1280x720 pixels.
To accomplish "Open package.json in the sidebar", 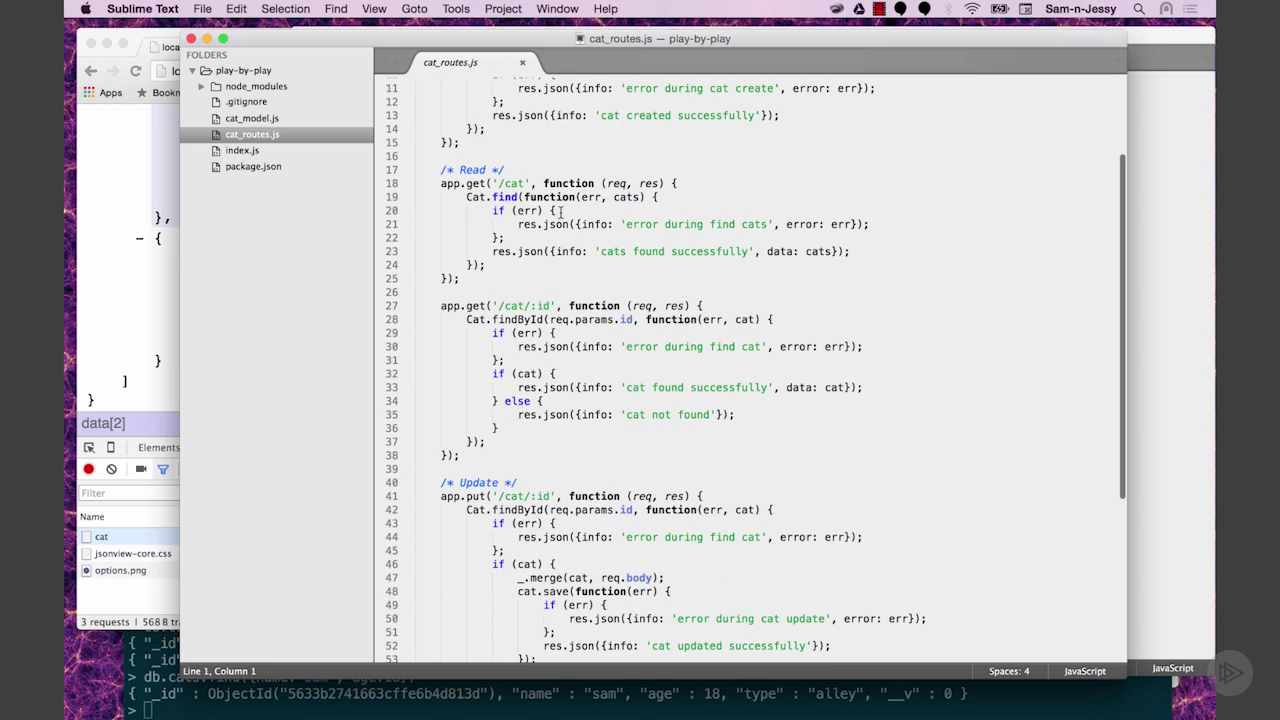I will [253, 166].
